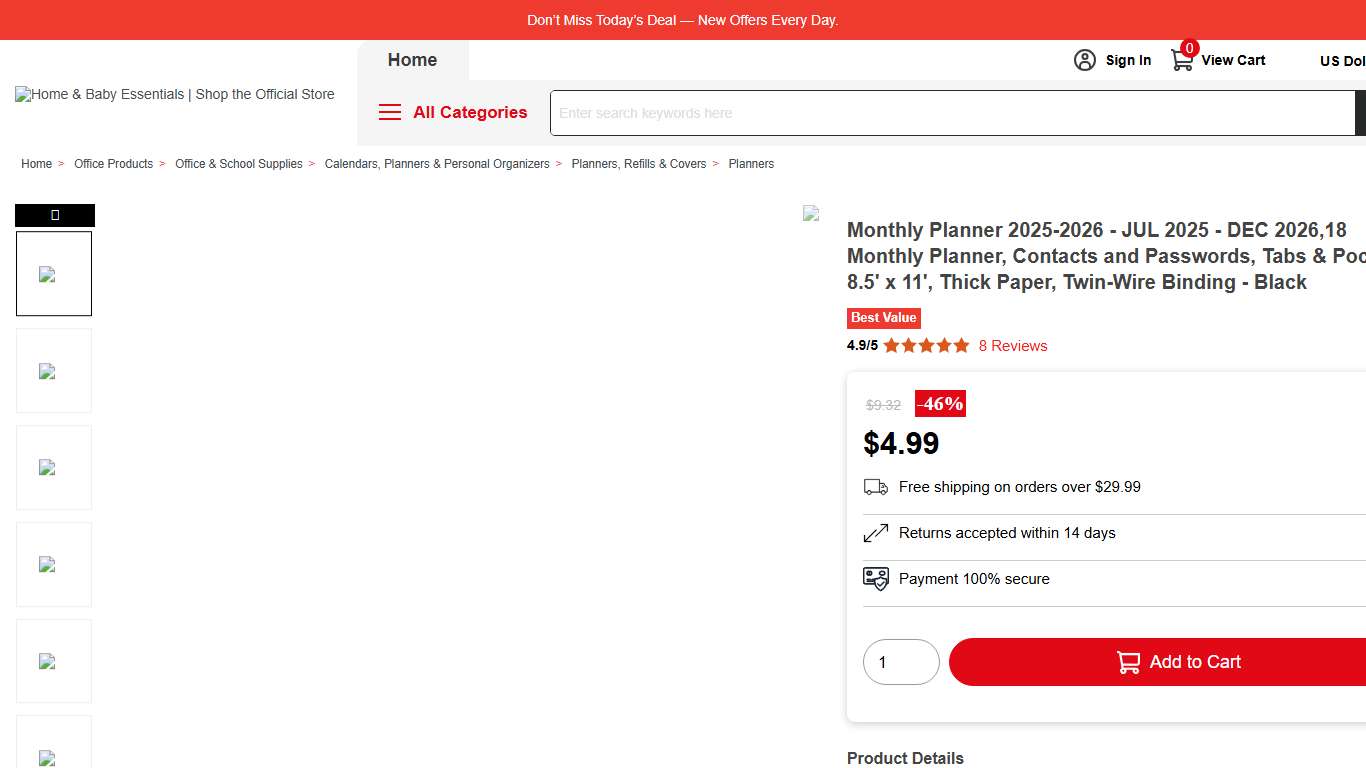Go to Office Products breadcrumb
The width and height of the screenshot is (1366, 768).
113,164
